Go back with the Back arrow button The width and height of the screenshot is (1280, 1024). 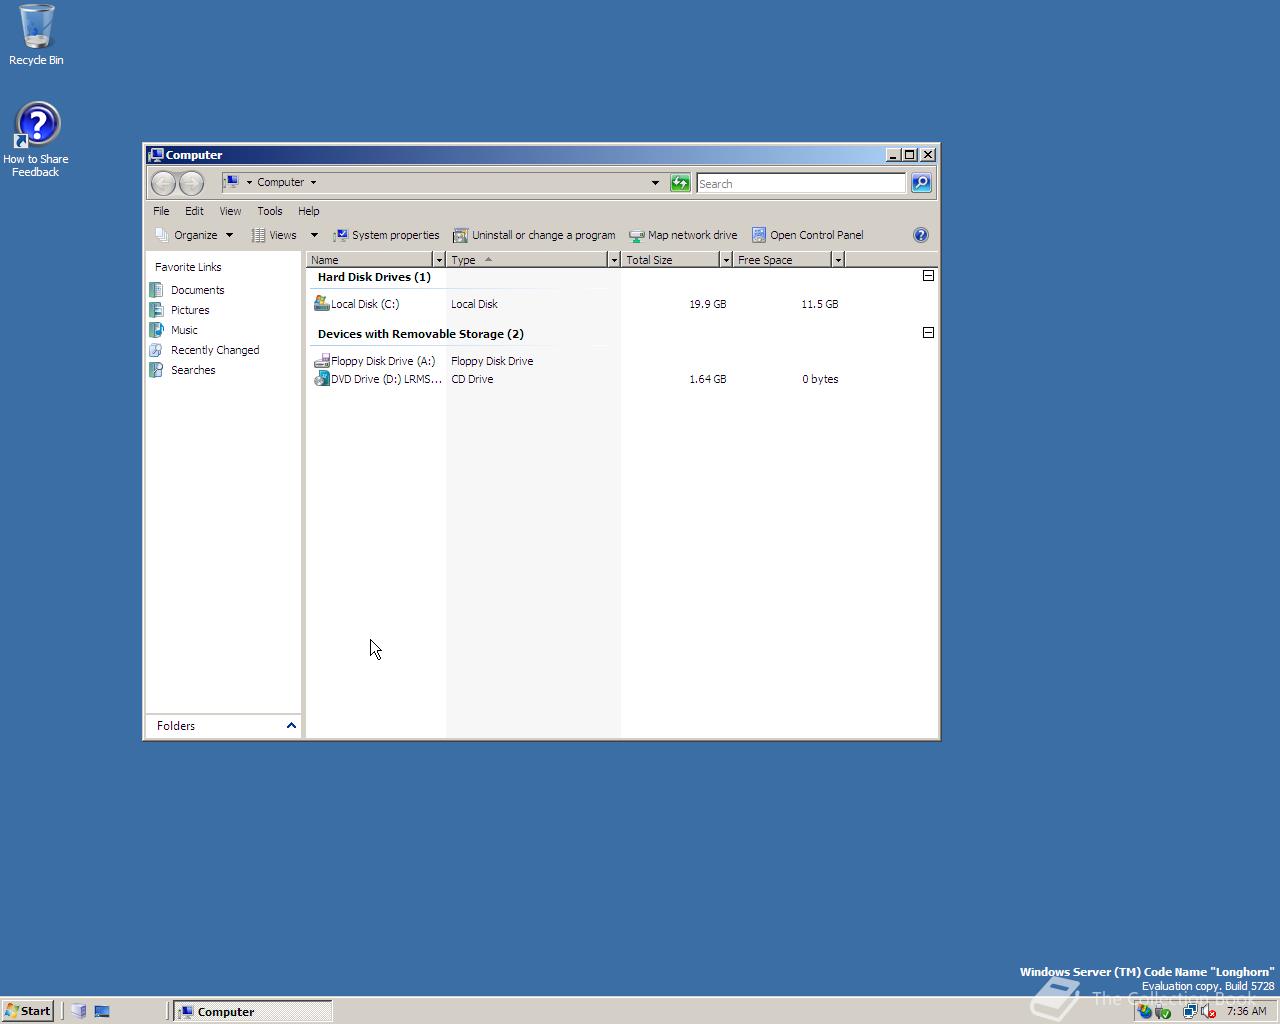tap(163, 183)
